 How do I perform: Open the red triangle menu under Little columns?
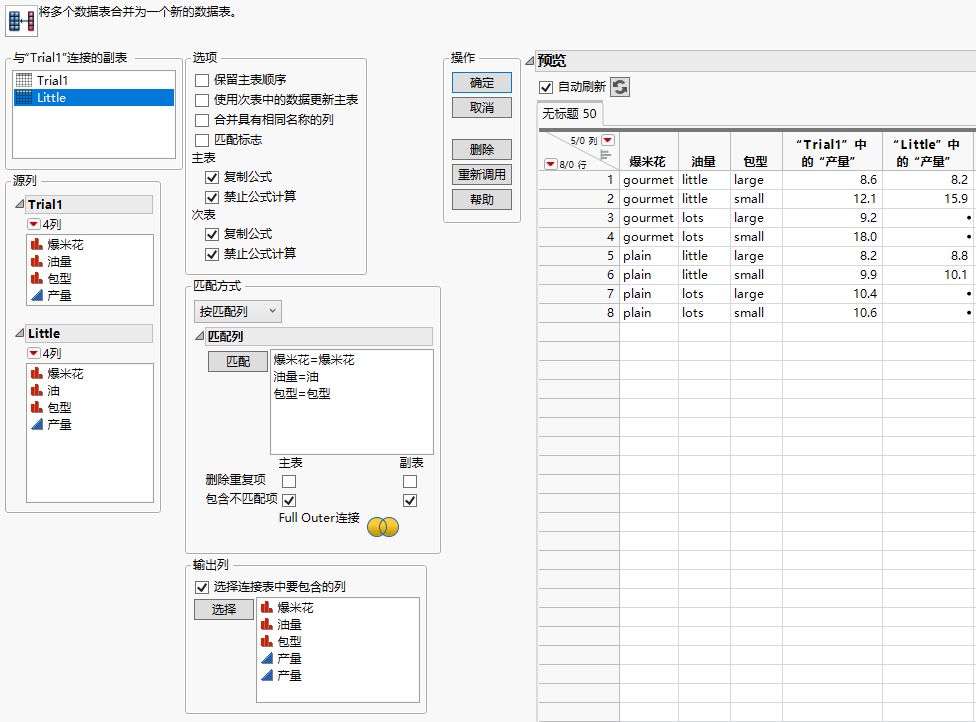[33, 353]
